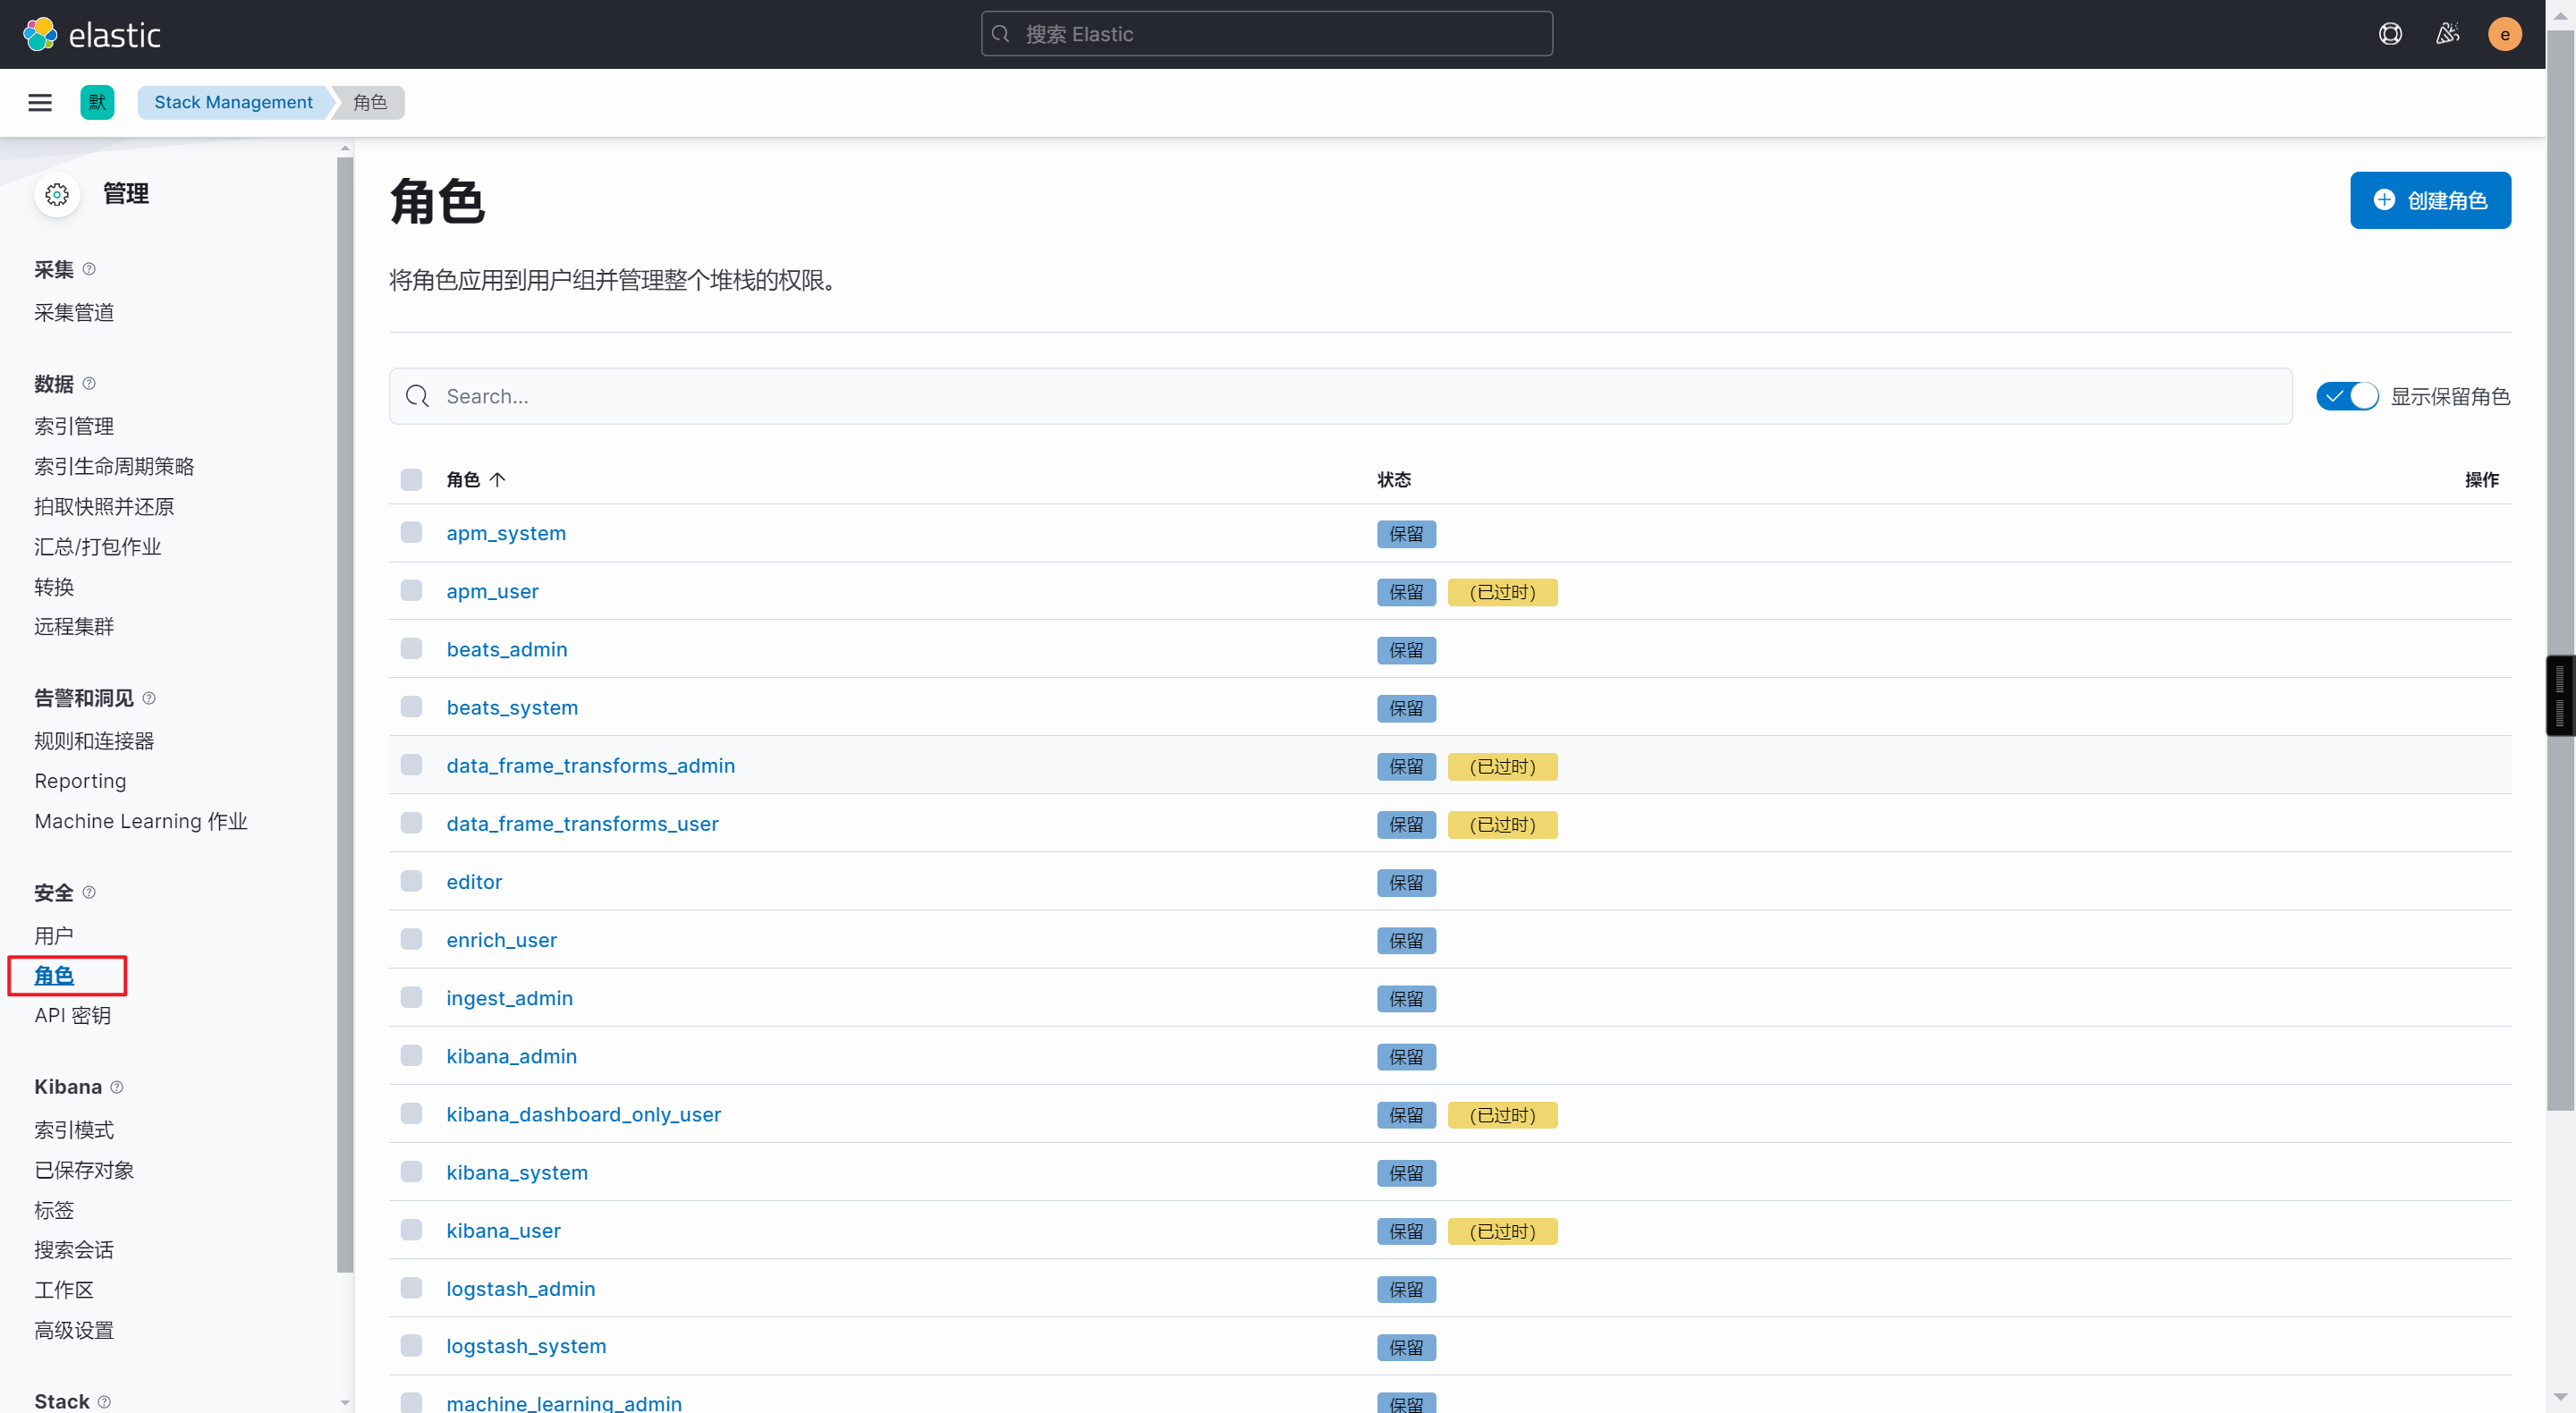2576x1413 pixels.
Task: Click help icon next to 采集
Action: click(89, 269)
